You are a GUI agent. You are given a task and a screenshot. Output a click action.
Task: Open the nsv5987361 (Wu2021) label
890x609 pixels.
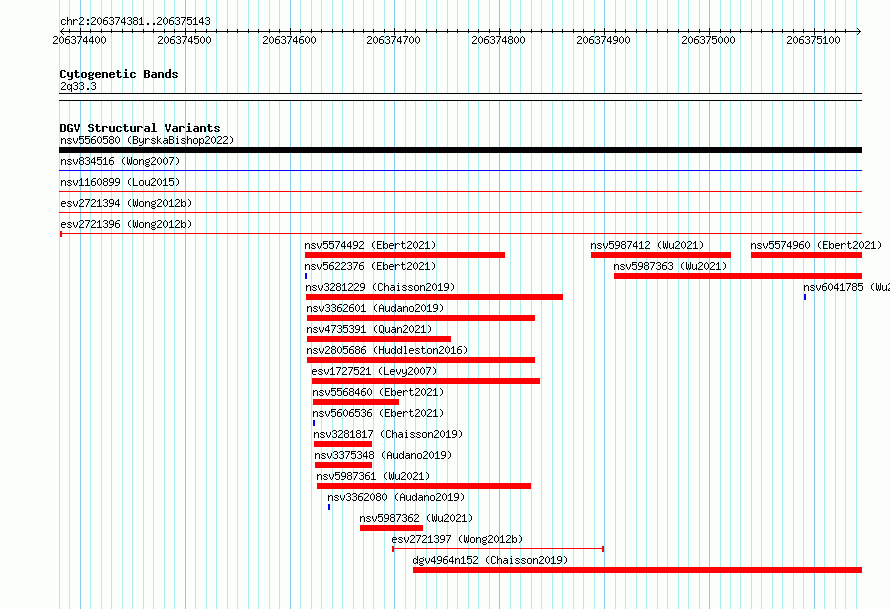[373, 476]
